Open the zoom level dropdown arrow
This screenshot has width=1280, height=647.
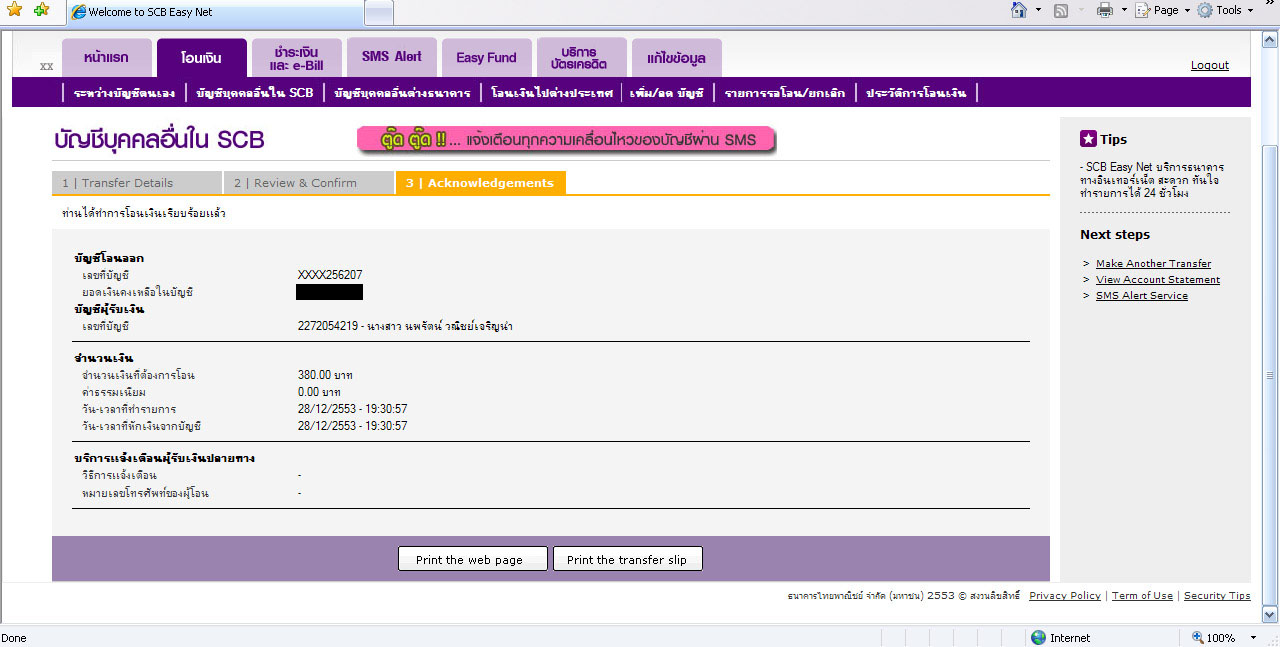tap(1251, 637)
